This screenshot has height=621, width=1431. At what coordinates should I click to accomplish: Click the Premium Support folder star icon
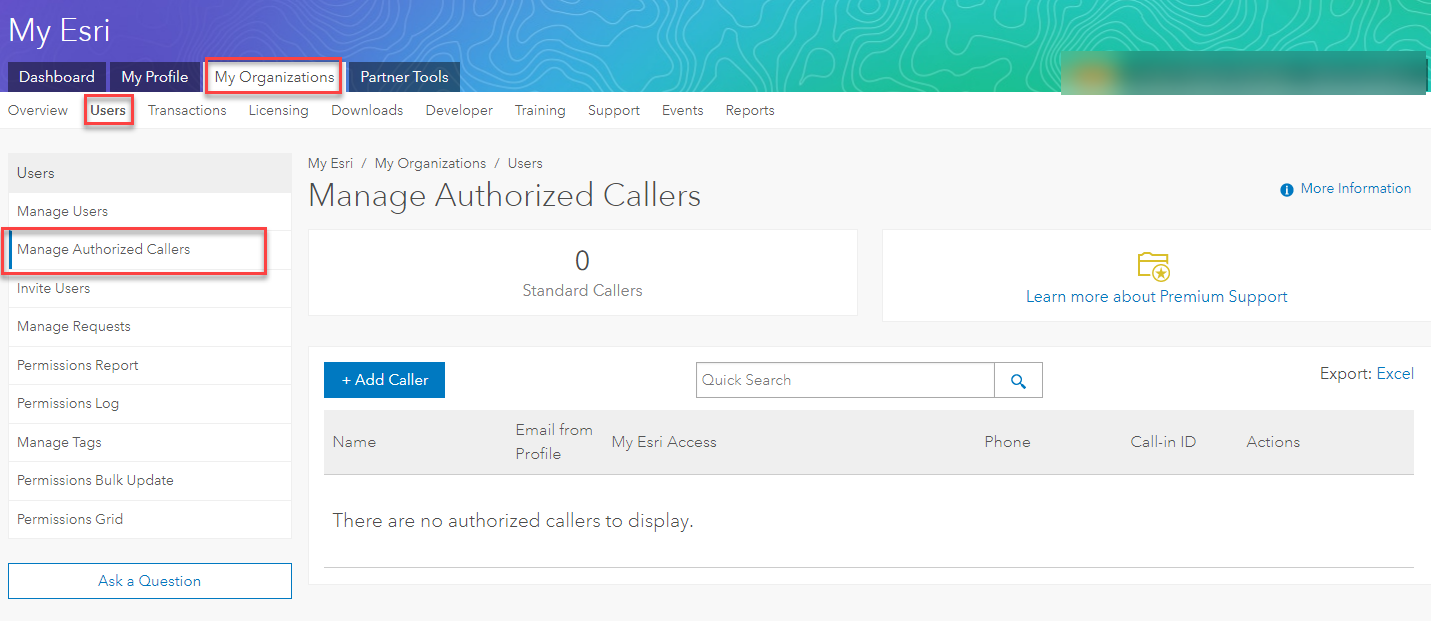1154,266
